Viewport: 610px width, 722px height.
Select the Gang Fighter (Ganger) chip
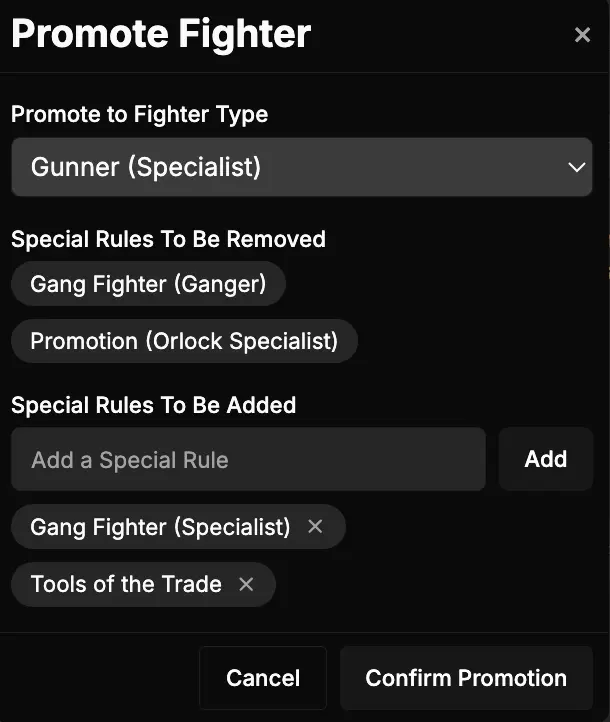coord(148,284)
